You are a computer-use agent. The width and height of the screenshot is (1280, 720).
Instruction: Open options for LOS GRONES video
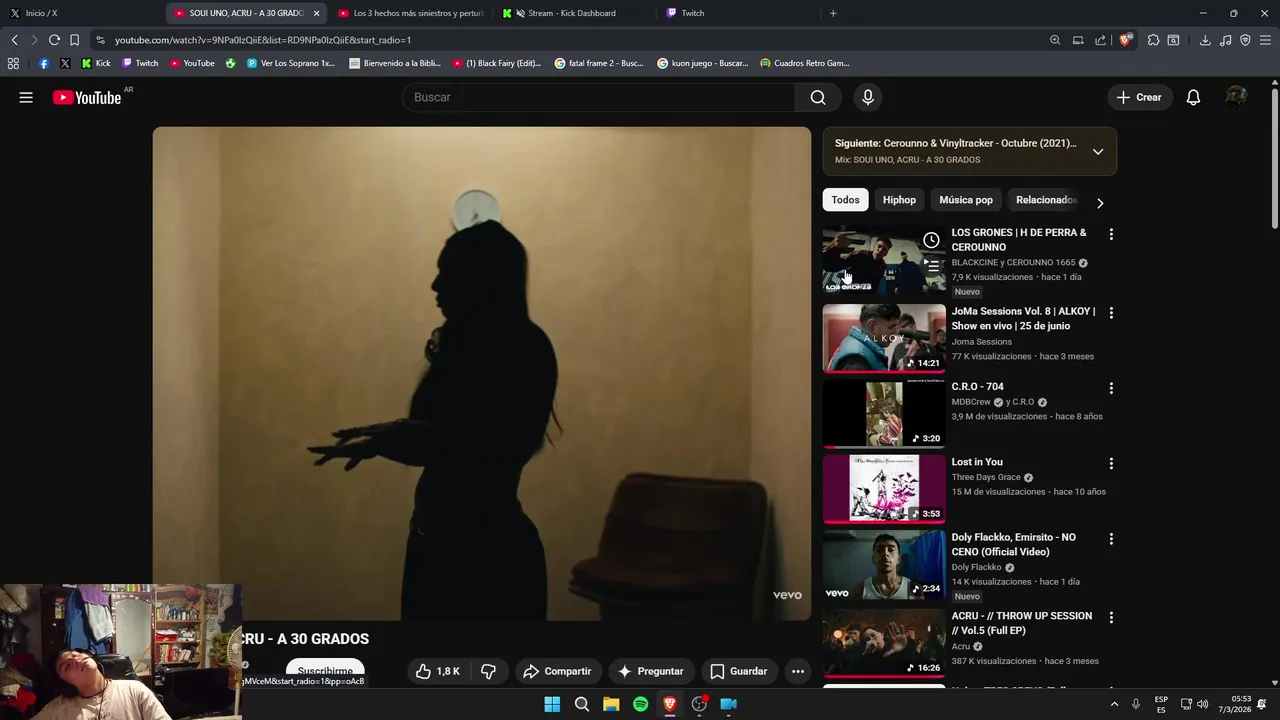[x=1111, y=234]
